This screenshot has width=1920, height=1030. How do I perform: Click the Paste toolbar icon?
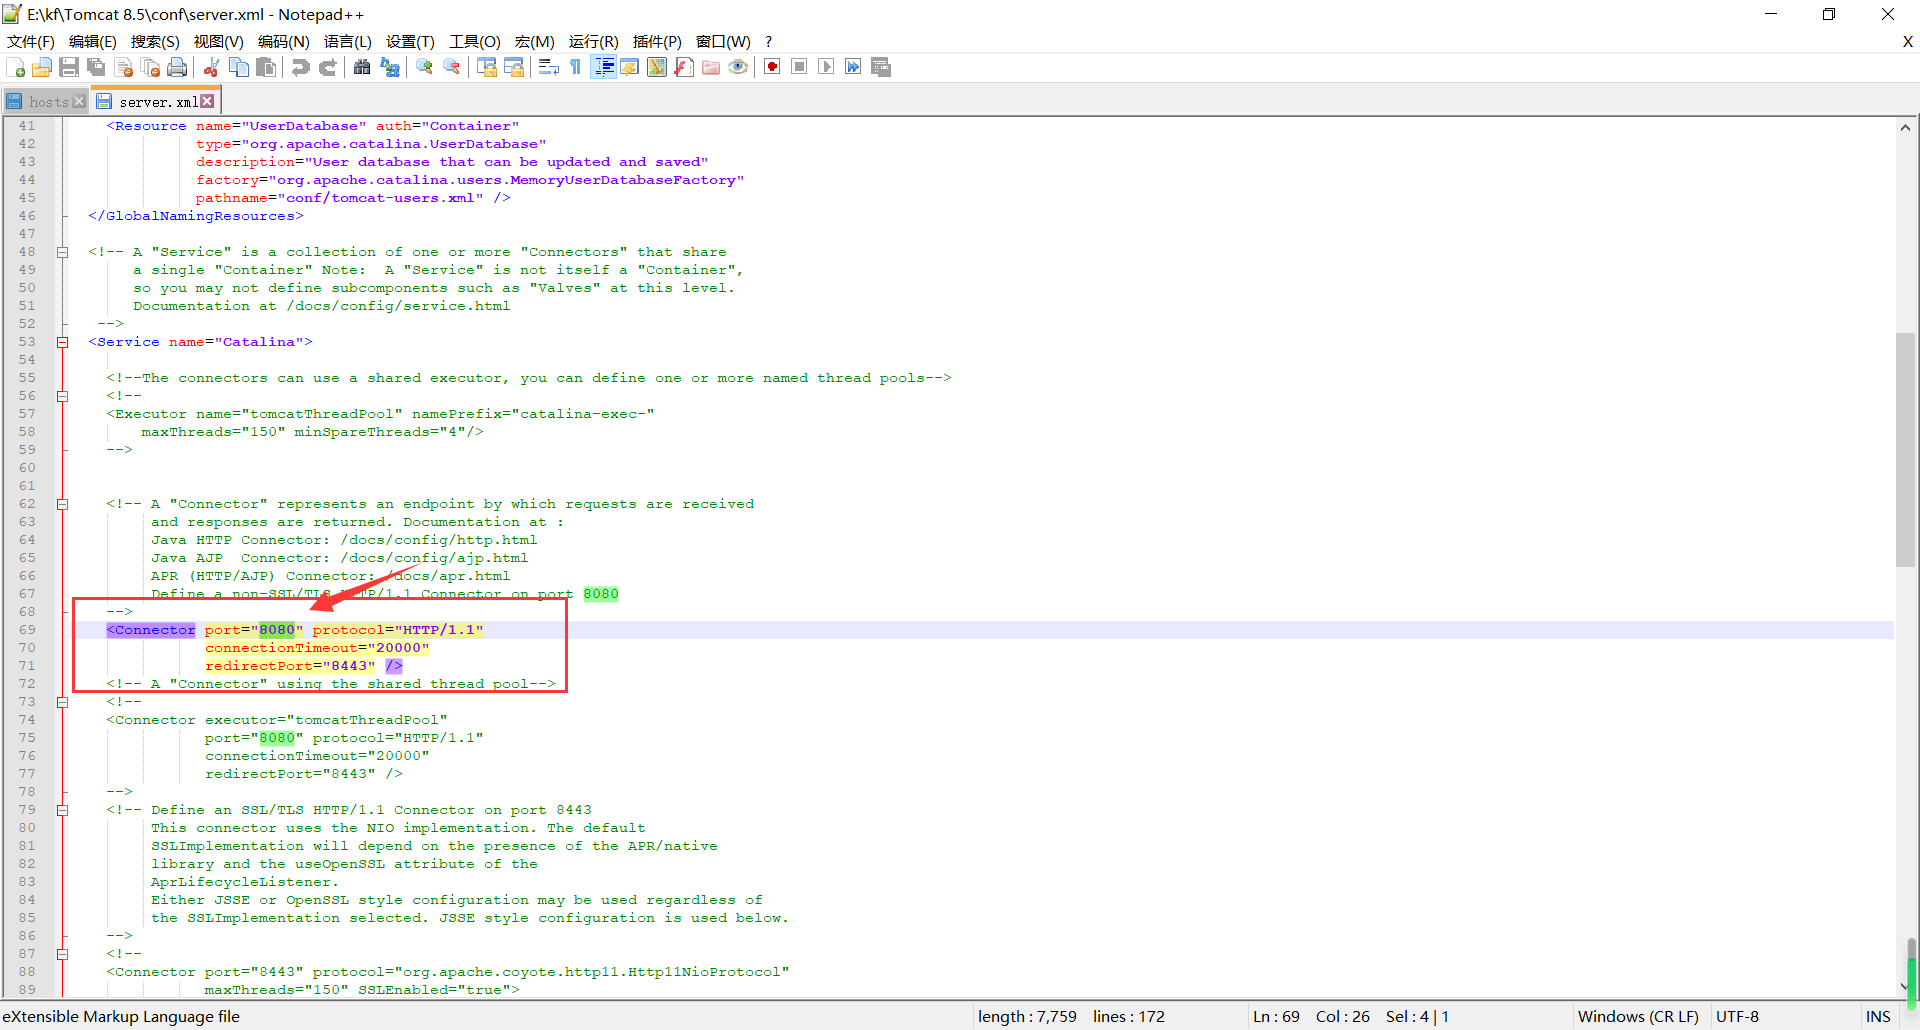pyautogui.click(x=266, y=67)
